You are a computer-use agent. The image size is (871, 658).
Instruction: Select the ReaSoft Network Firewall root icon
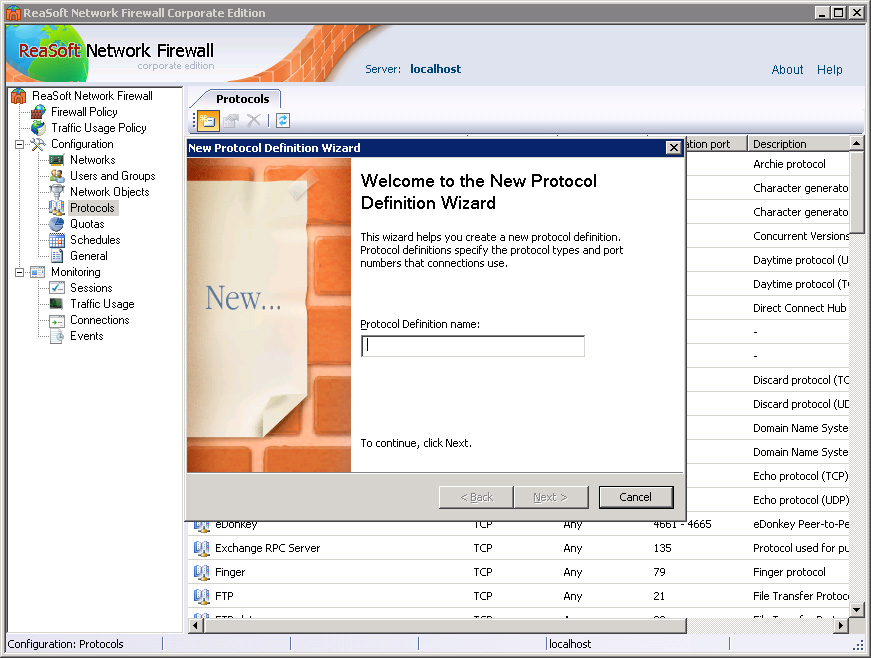pyautogui.click(x=18, y=96)
